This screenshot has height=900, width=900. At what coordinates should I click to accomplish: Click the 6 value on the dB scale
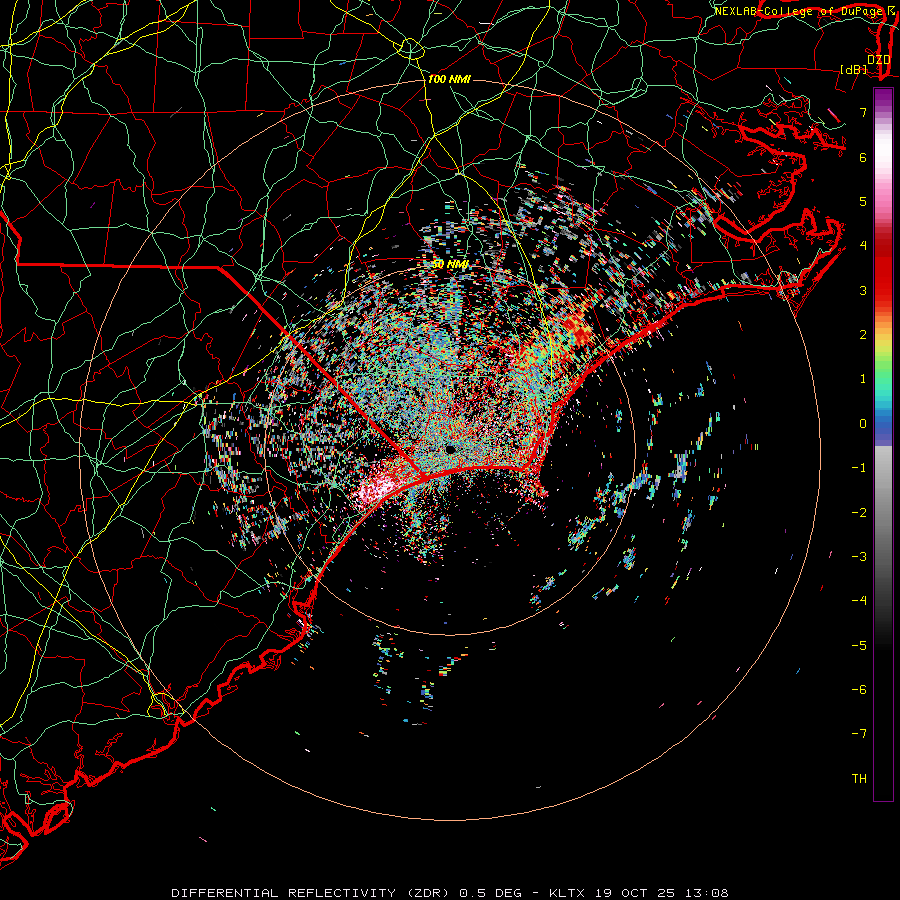tap(863, 157)
